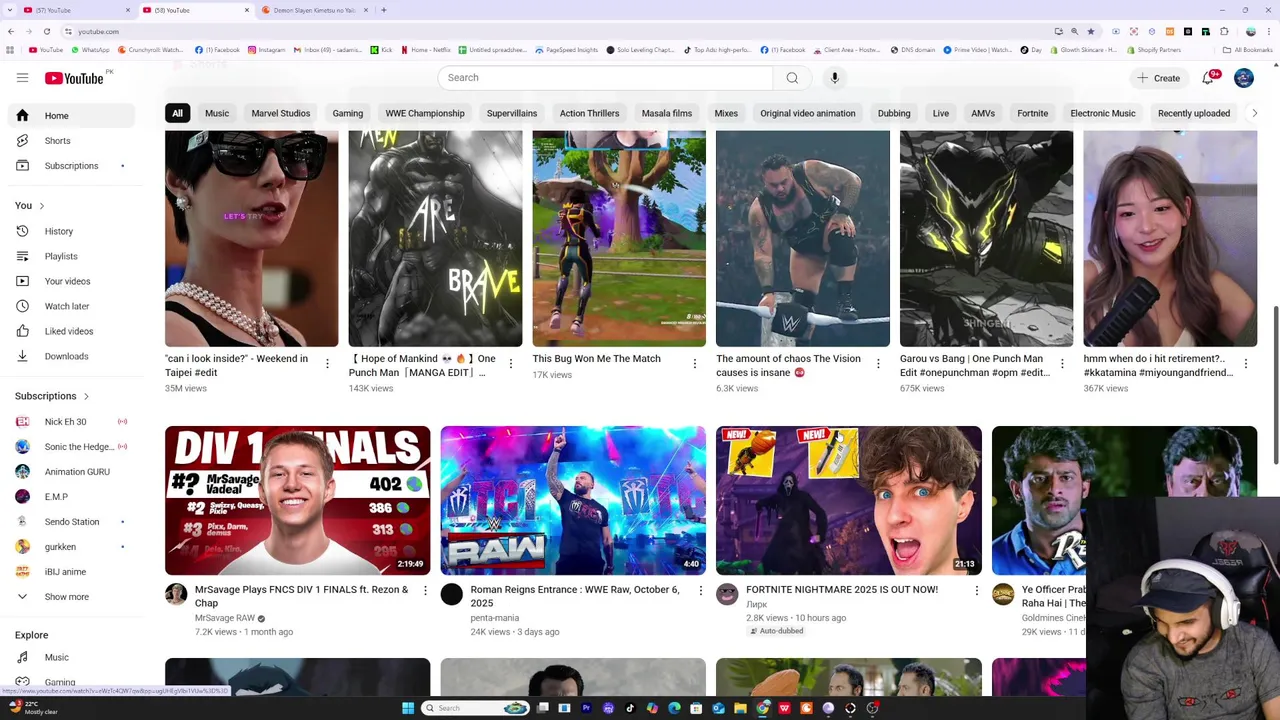Open the Crunchyroll bookmark
Screen dimensions: 1280x720
150,50
